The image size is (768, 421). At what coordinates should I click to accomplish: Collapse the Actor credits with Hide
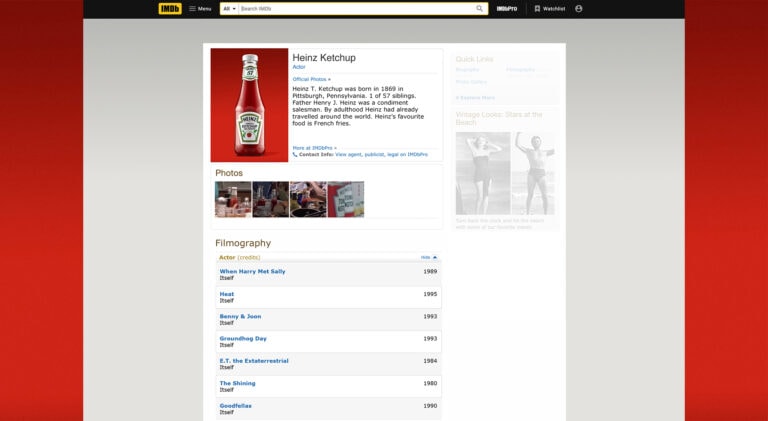(428, 257)
